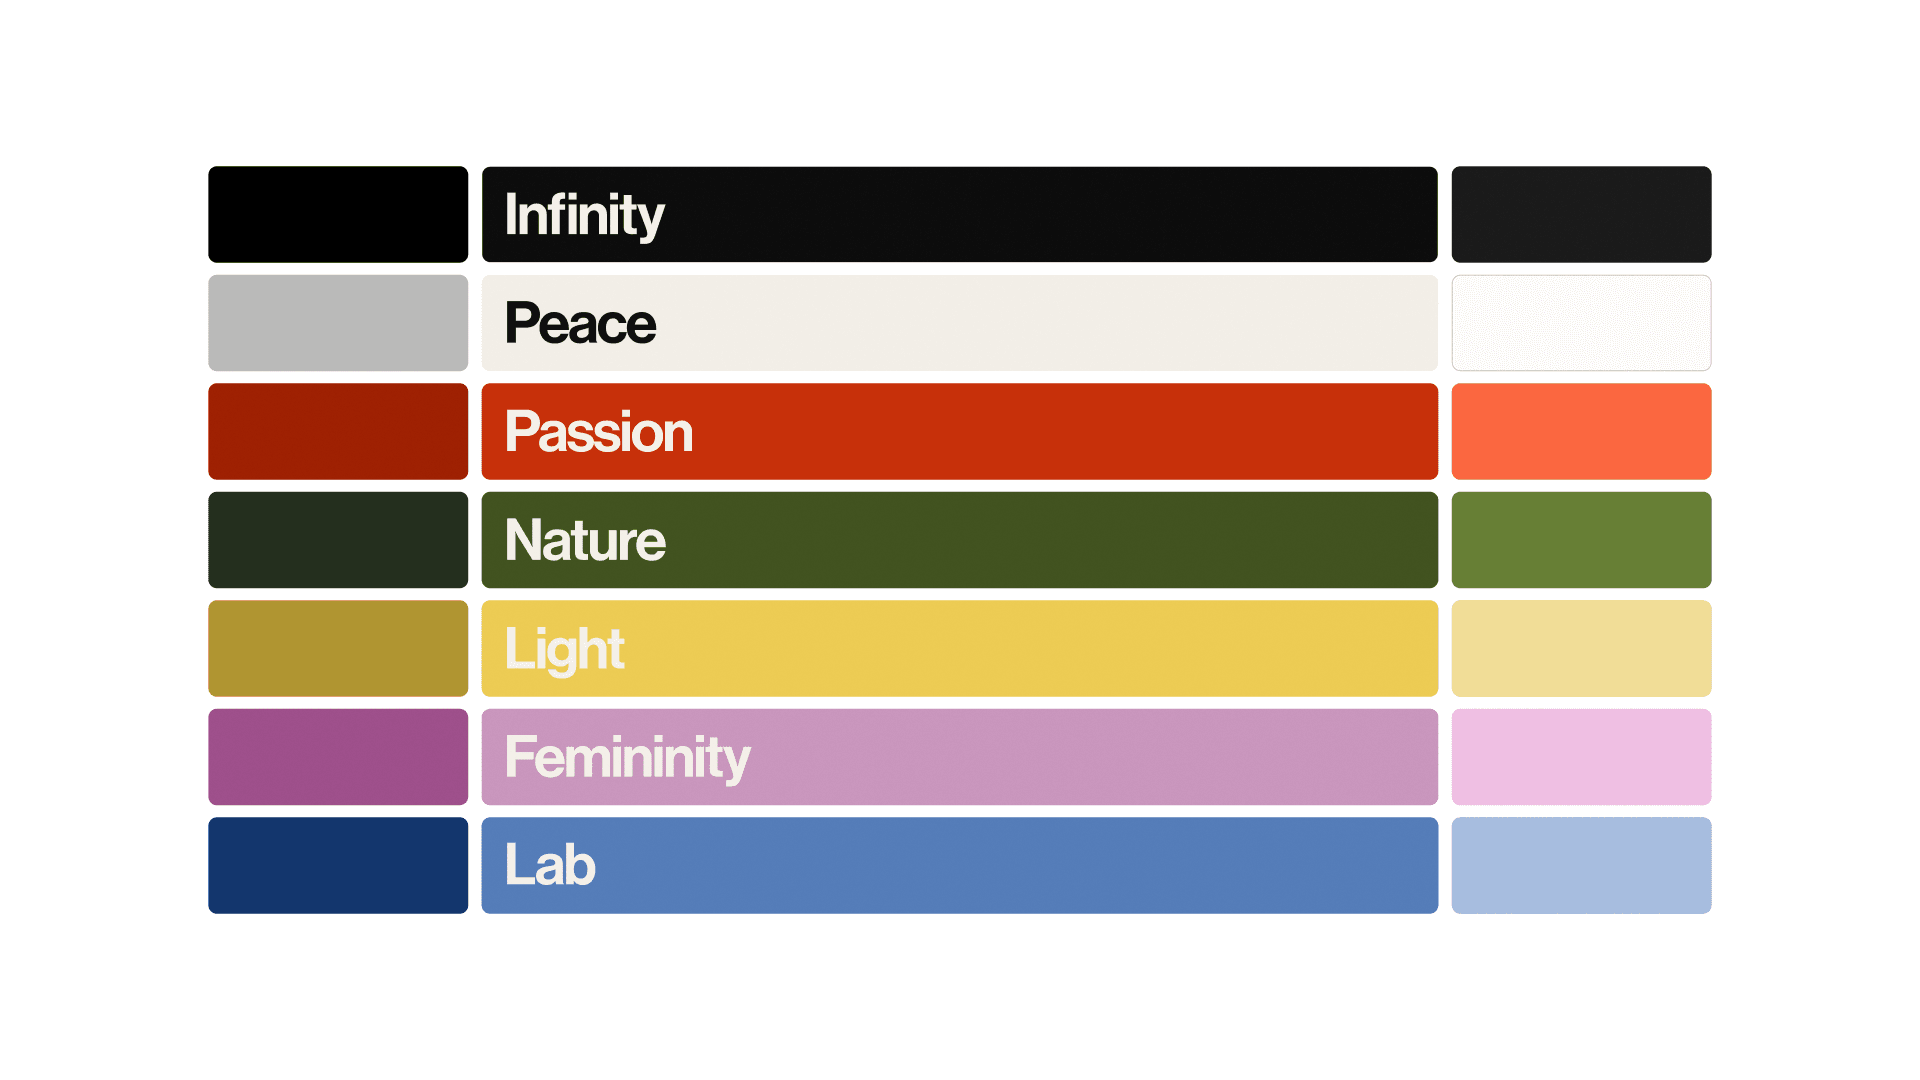1920x1080 pixels.
Task: Click the red Passion bar
Action: click(x=959, y=431)
